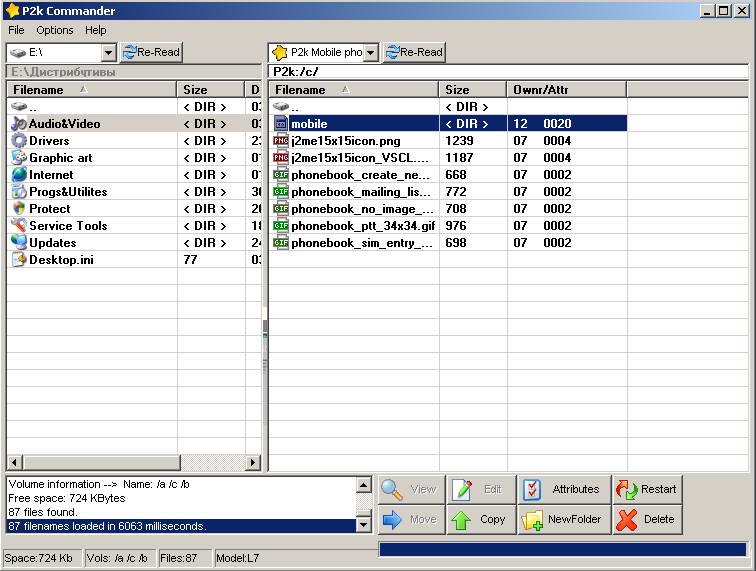The image size is (756, 571).
Task: Click the Graphic art folder icon
Action: pyautogui.click(x=19, y=157)
